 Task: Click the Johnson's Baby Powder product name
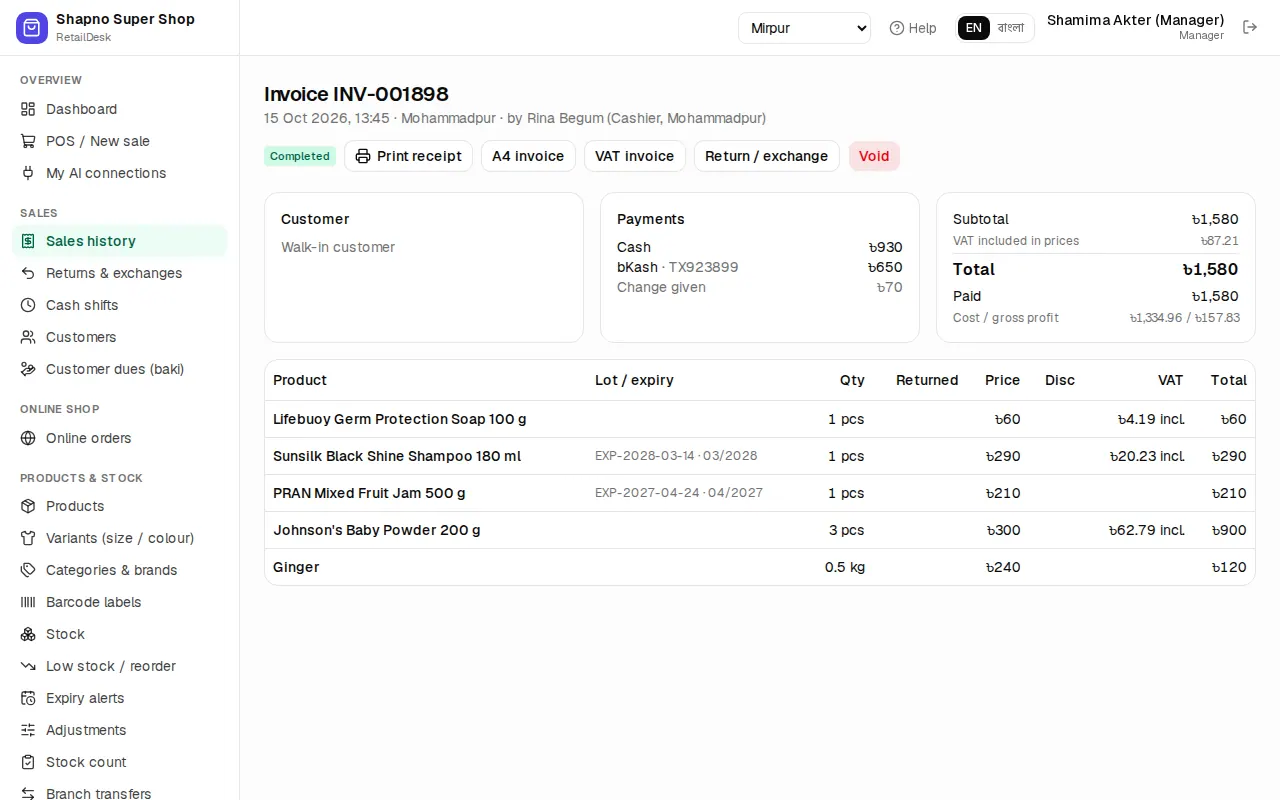[377, 530]
